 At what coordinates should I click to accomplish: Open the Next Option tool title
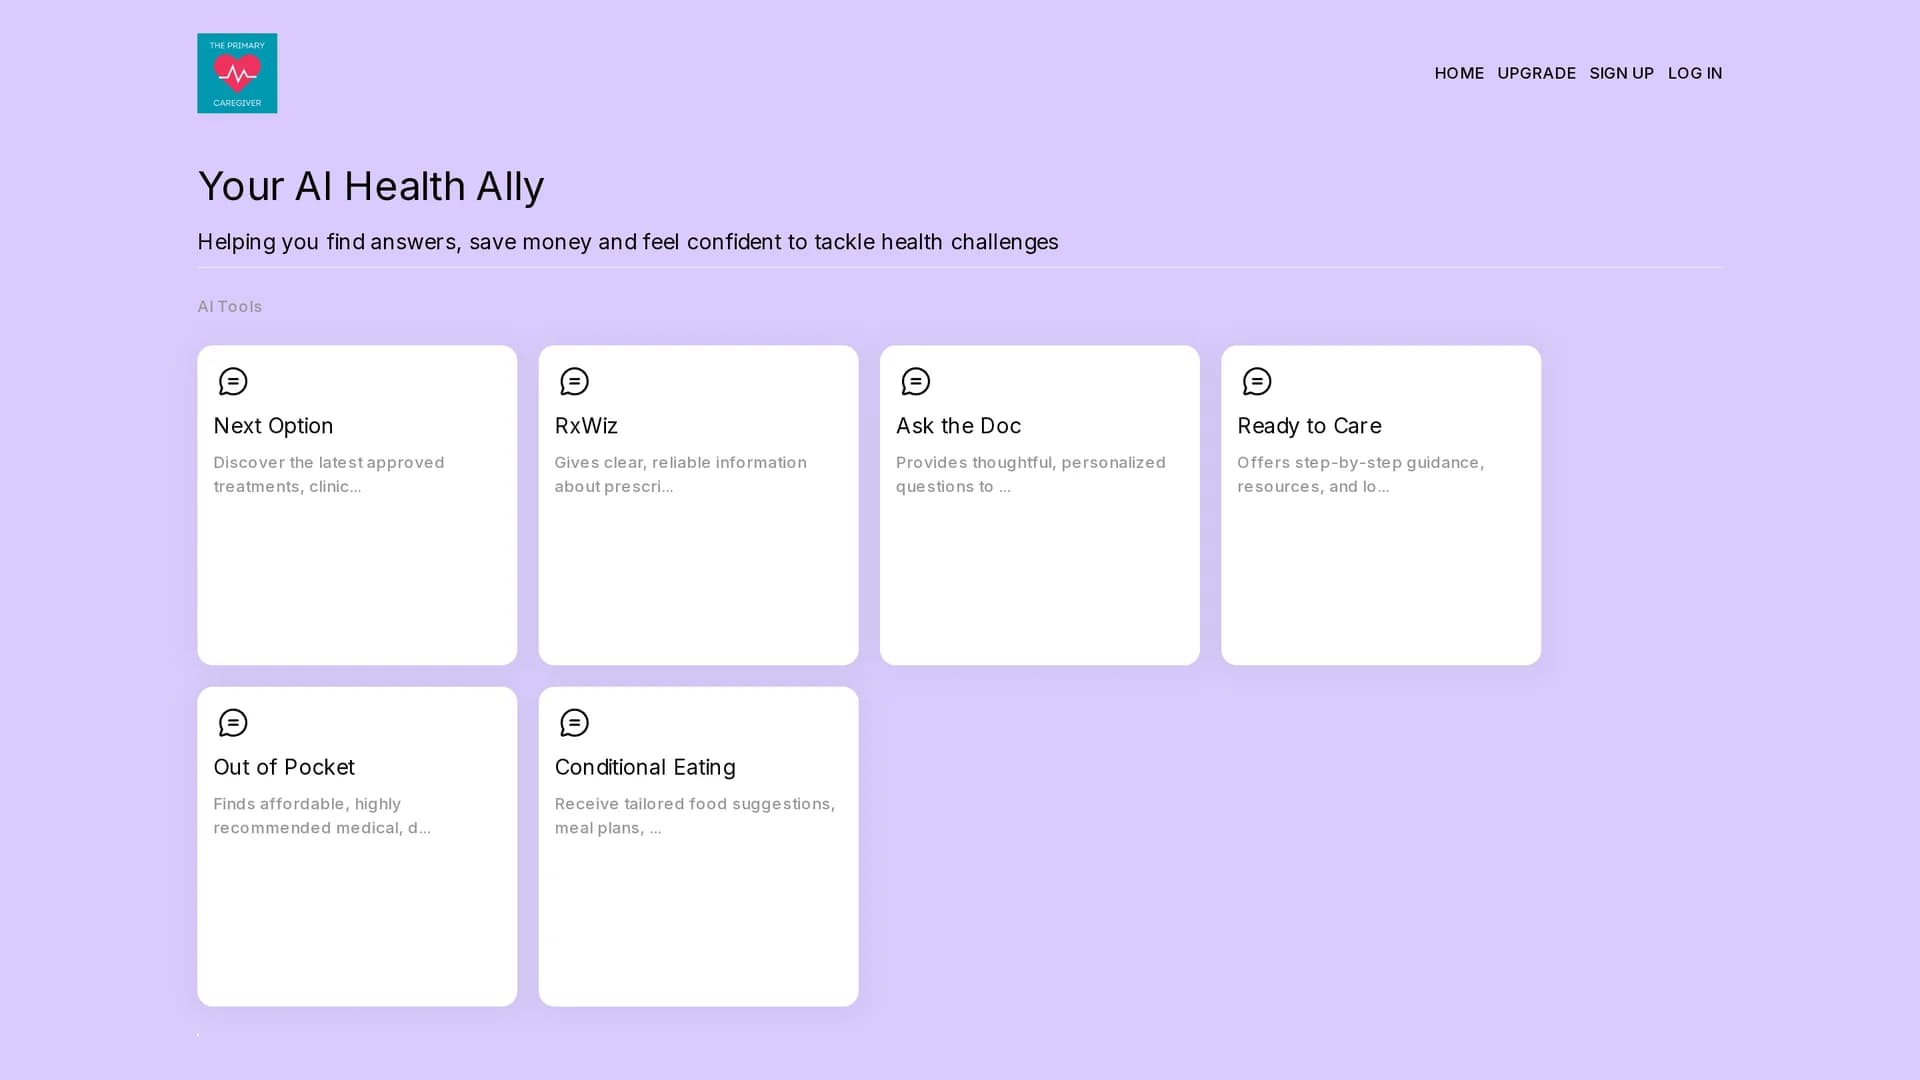[x=273, y=426]
